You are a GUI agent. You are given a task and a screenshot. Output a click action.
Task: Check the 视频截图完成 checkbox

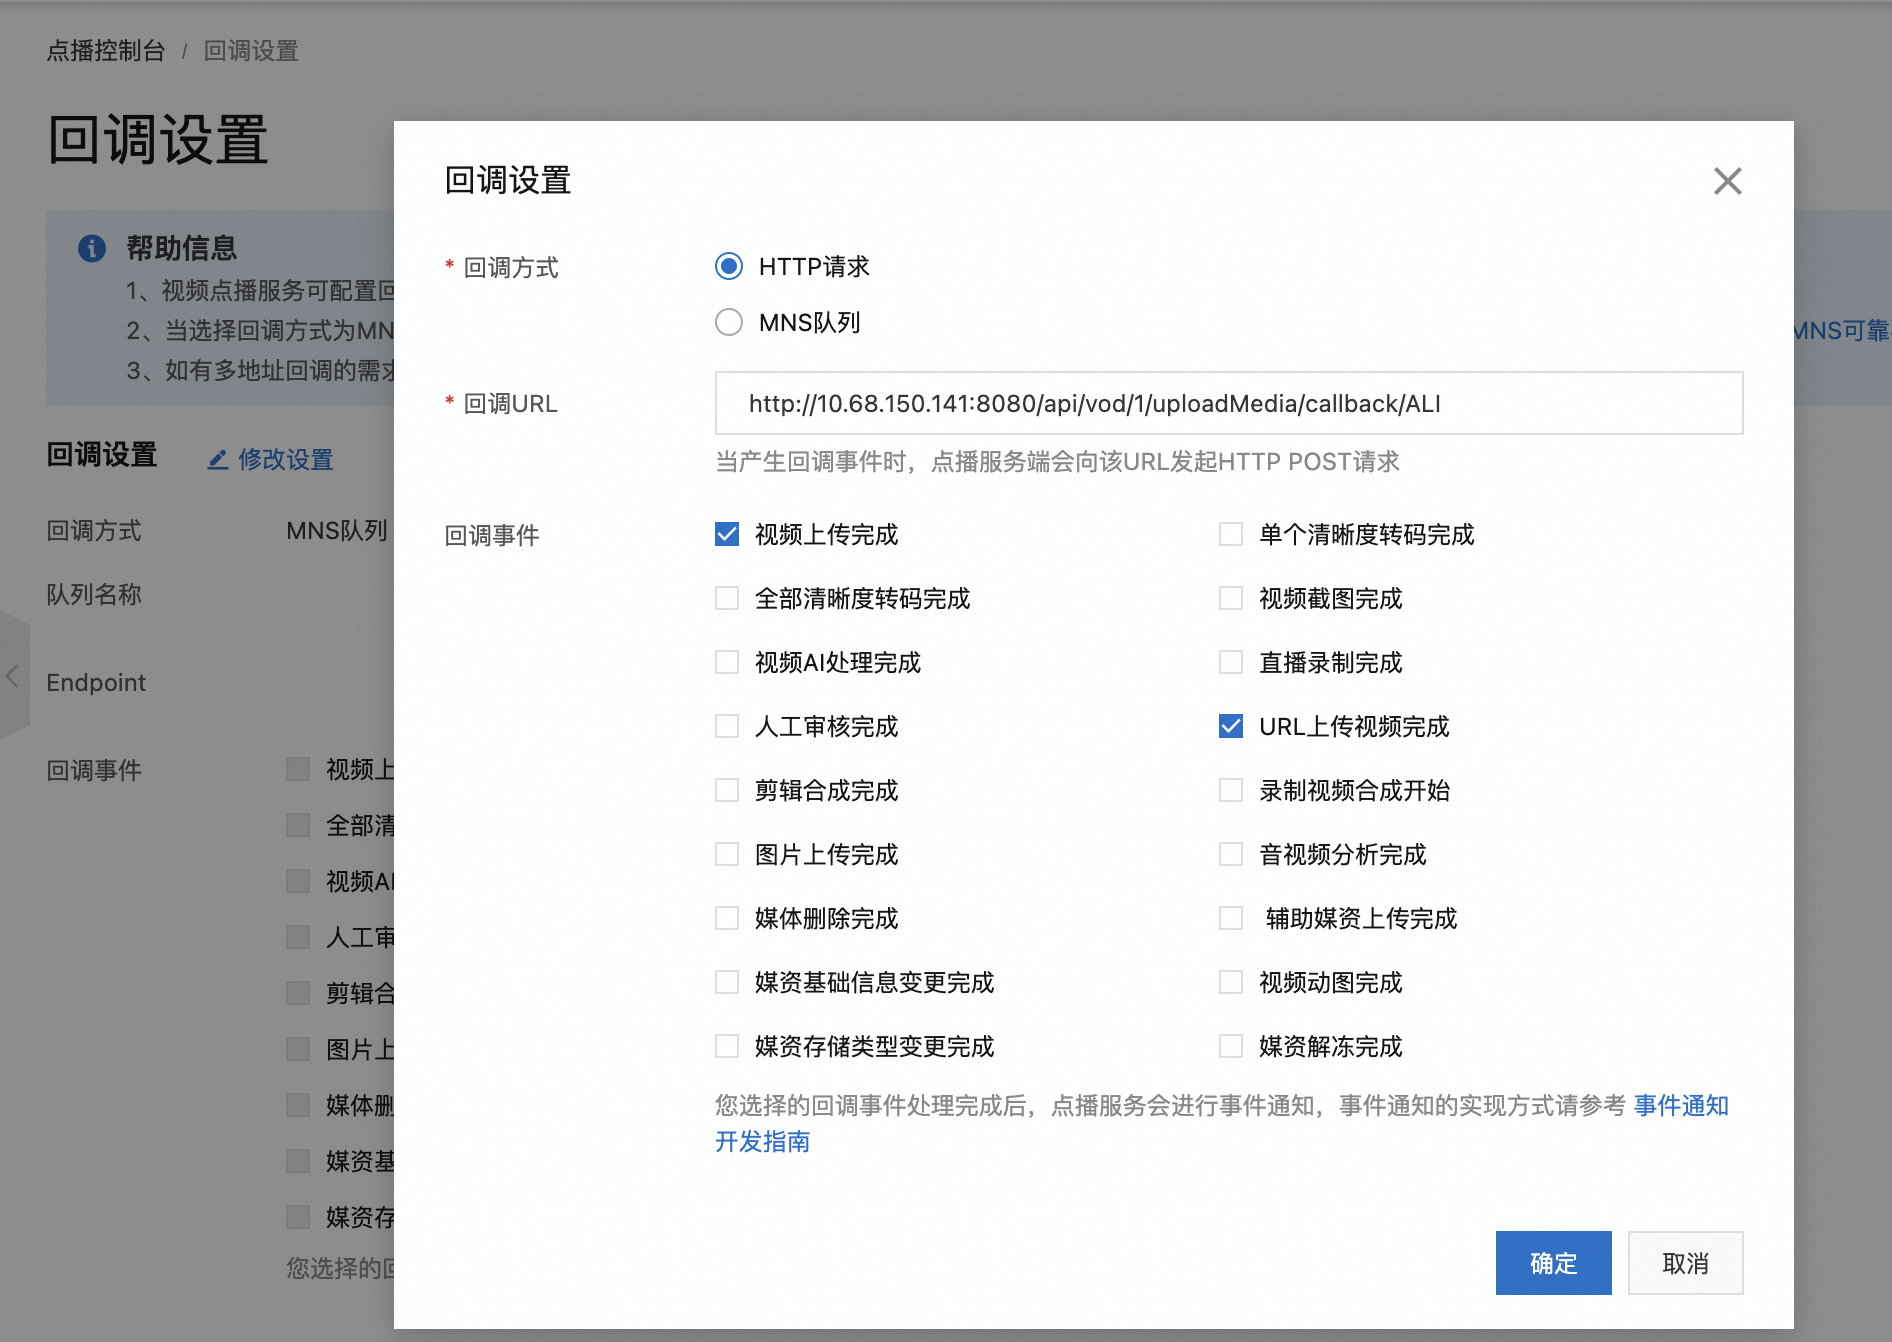click(1231, 598)
